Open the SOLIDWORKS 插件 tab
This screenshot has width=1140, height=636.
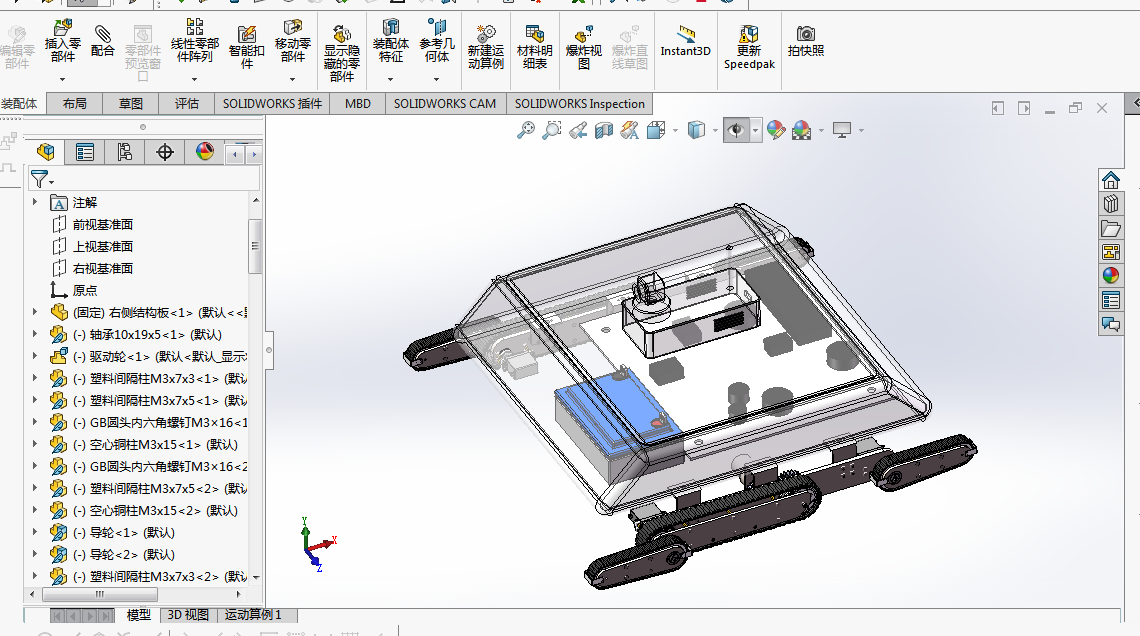point(272,104)
